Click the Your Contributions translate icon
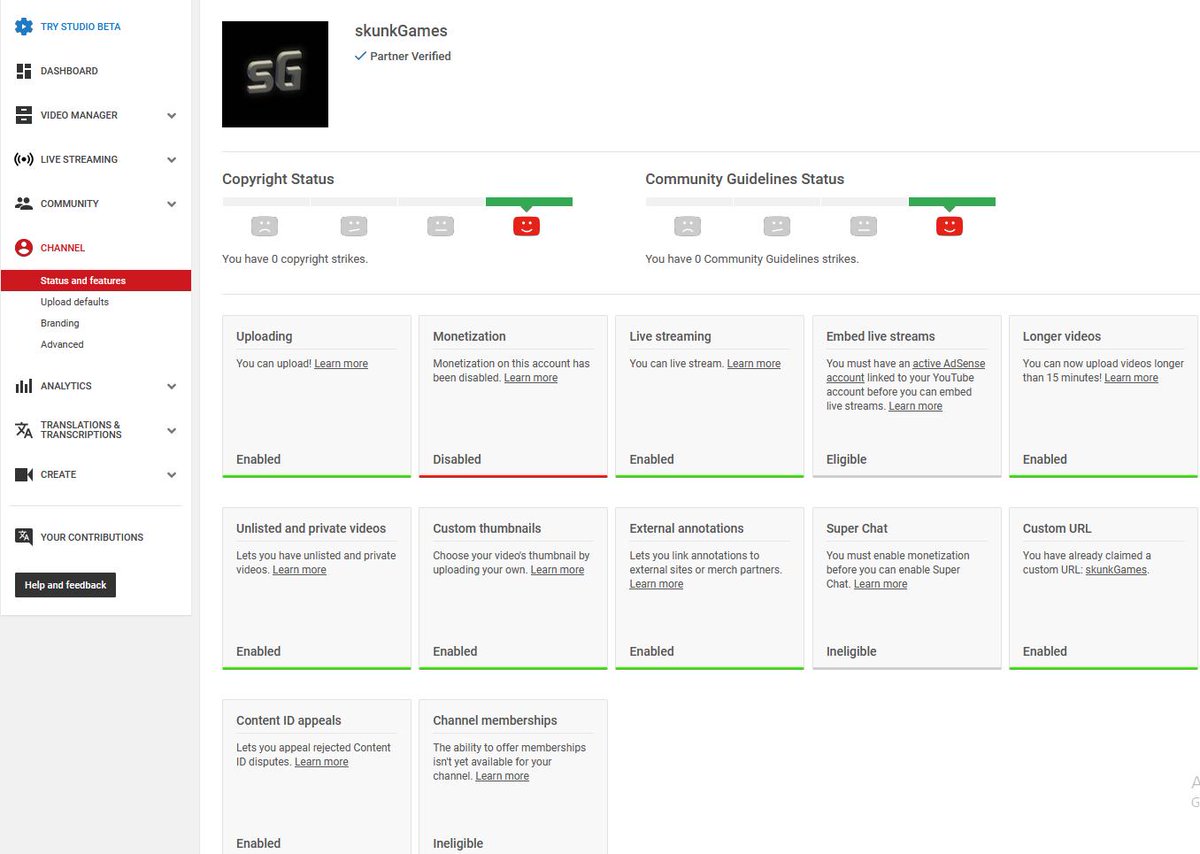 [x=24, y=537]
